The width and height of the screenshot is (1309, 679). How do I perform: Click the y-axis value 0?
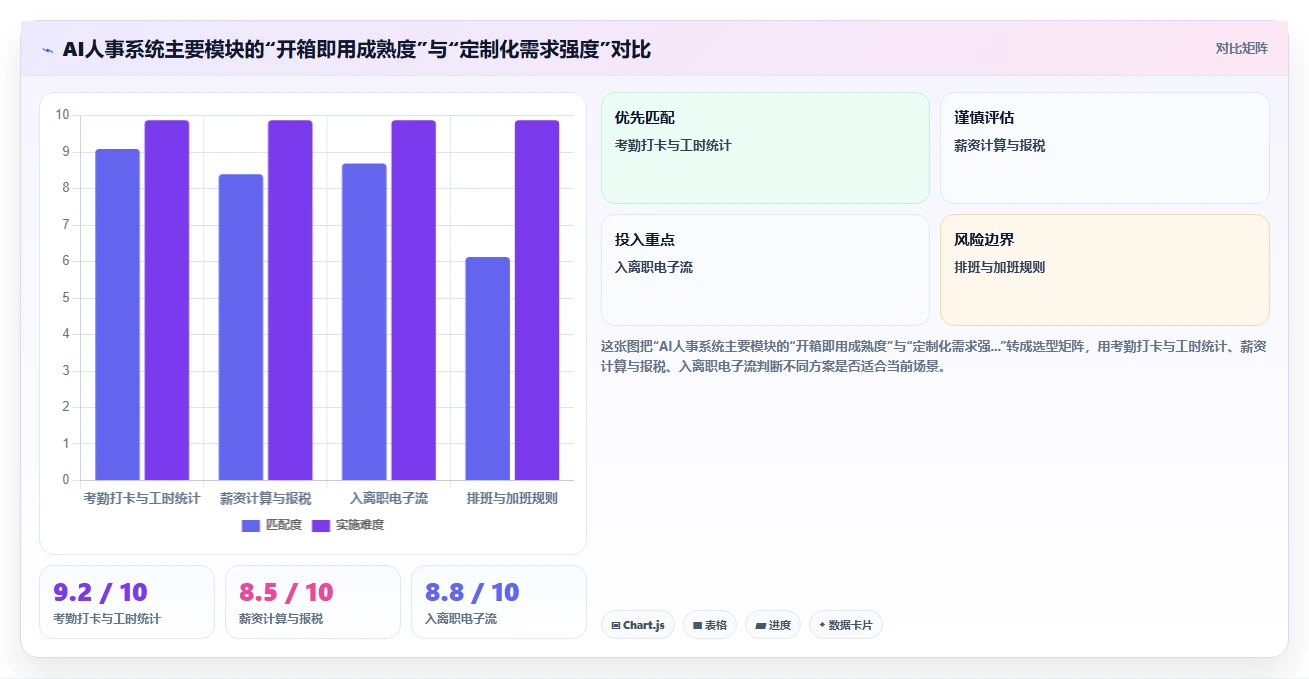point(66,480)
